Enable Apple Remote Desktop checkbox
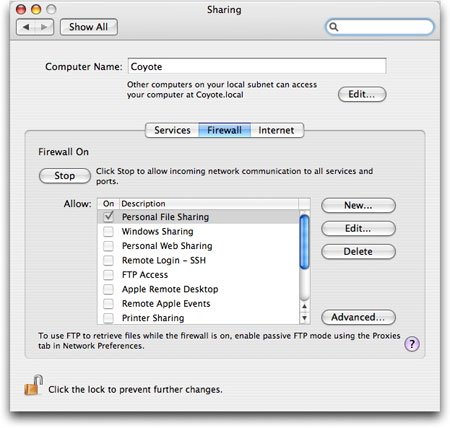Screen dimensions: 450x428 pyautogui.click(x=108, y=289)
